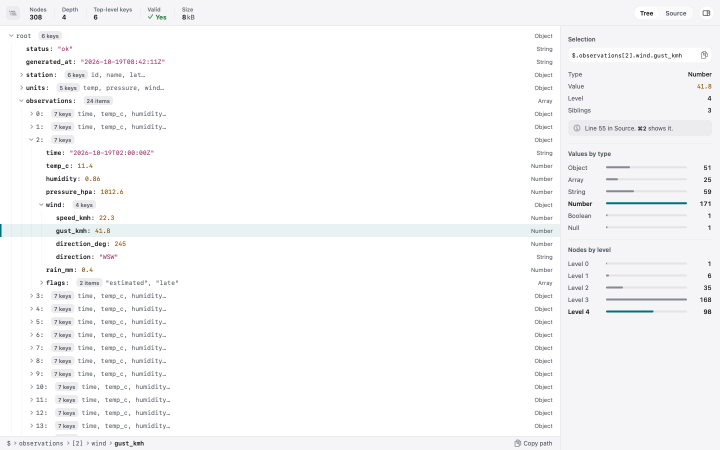Select the direction_deg 245 row
Image resolution: width=720 pixels, height=450 pixels.
tap(280, 244)
